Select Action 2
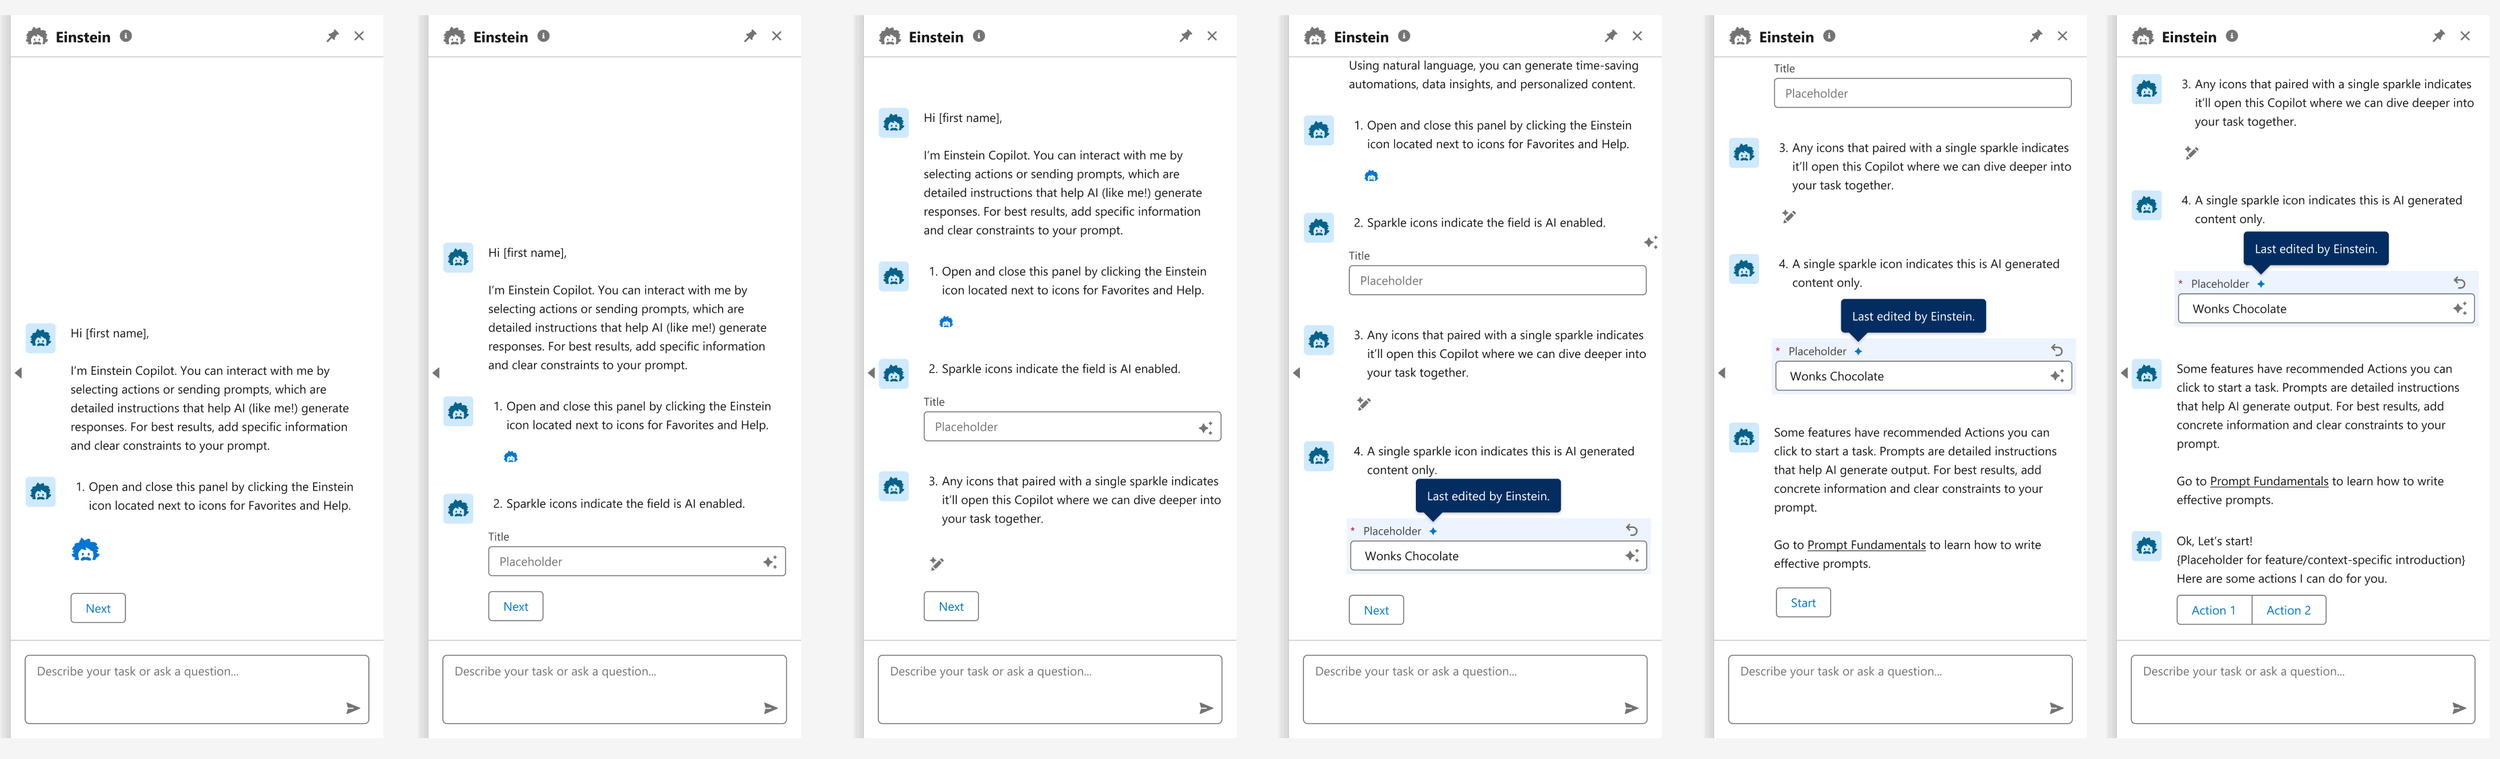The height and width of the screenshot is (759, 2500). click(x=2288, y=610)
